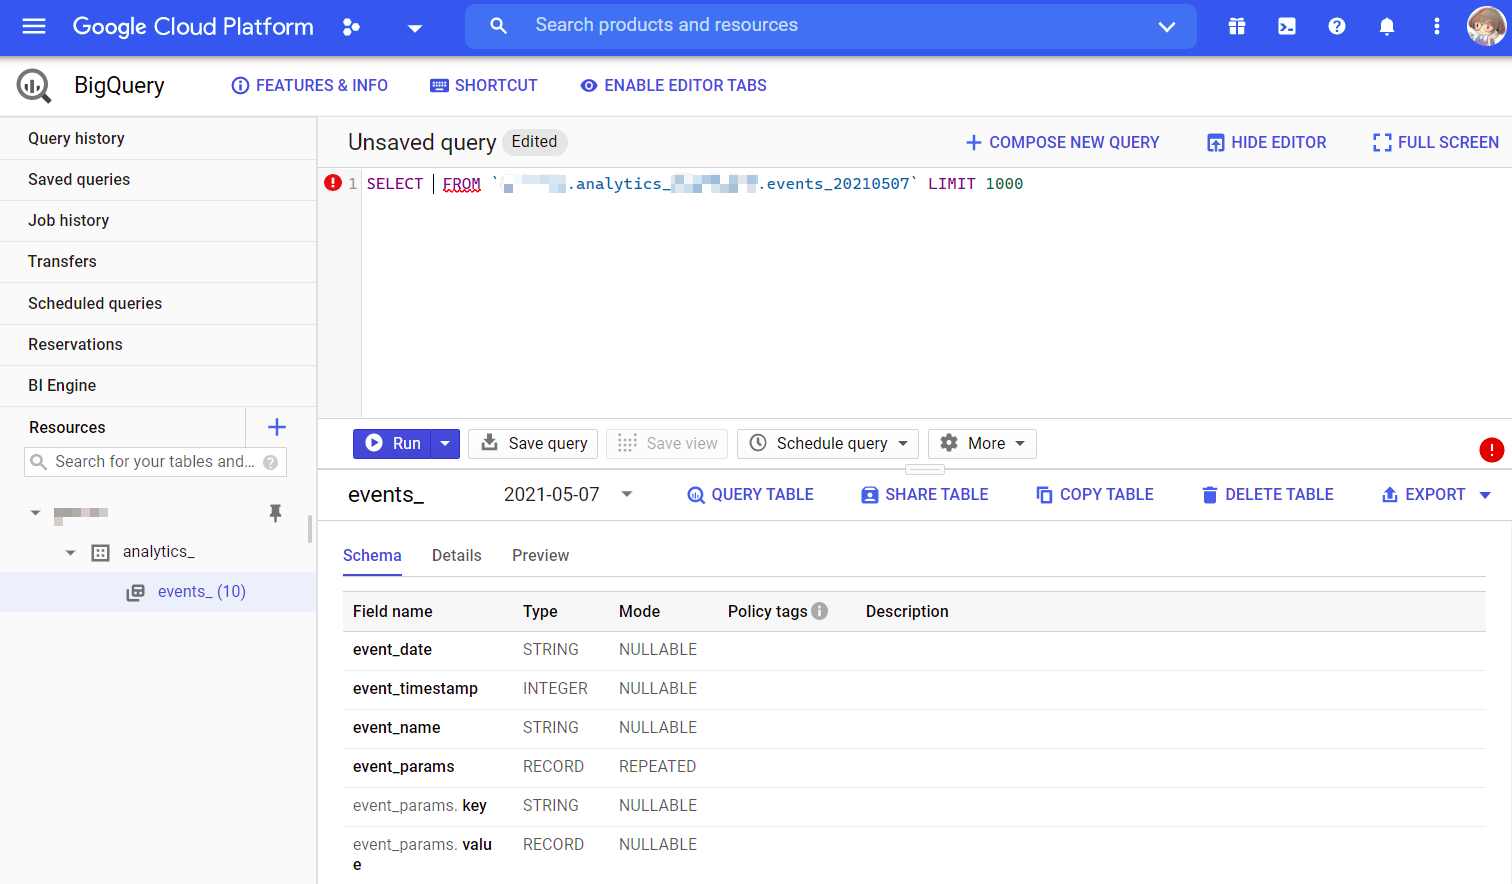Click Save query
Screen dimensions: 1512x884
click(533, 444)
